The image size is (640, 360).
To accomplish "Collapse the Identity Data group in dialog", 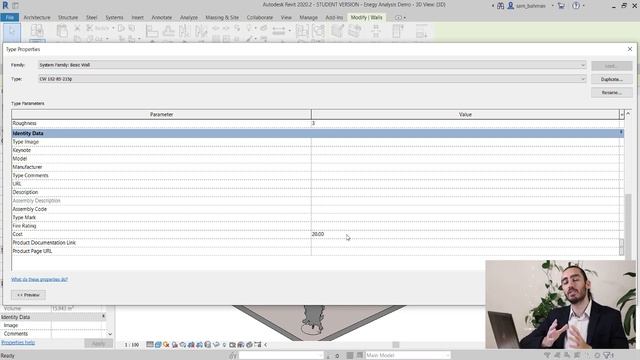I will click(x=621, y=133).
